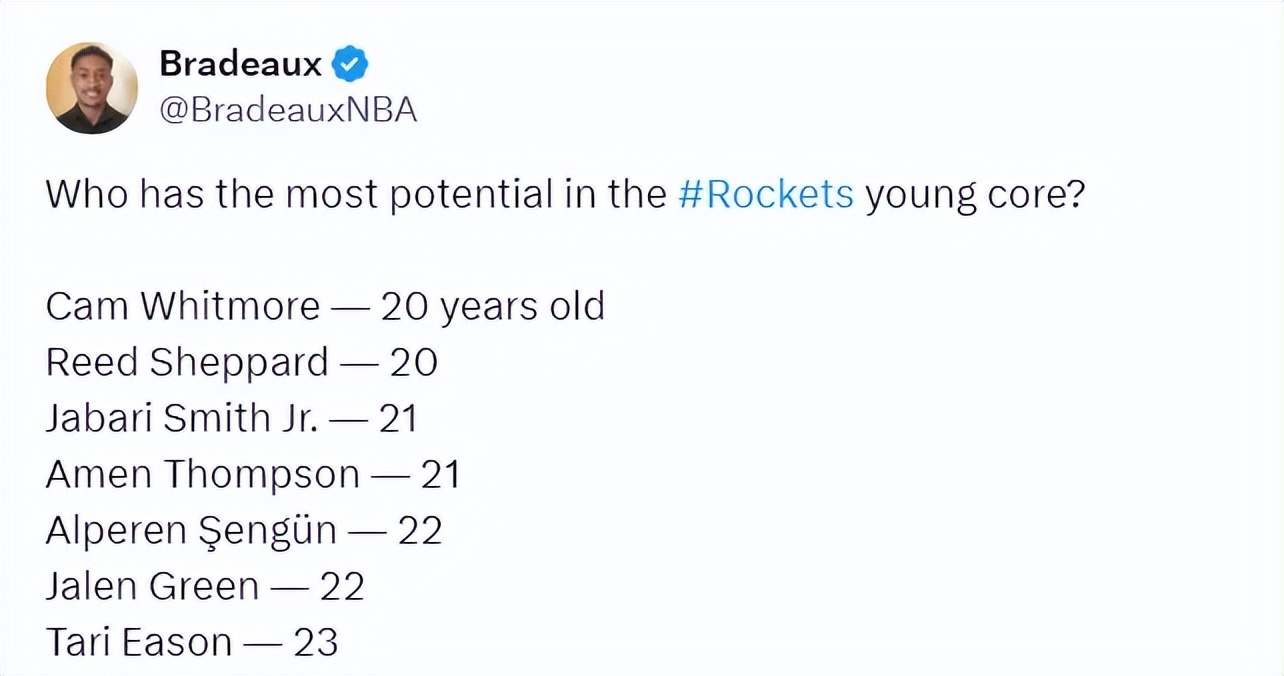Click the Cam Whitmore line
Viewport: 1284px width, 676px height.
(325, 306)
